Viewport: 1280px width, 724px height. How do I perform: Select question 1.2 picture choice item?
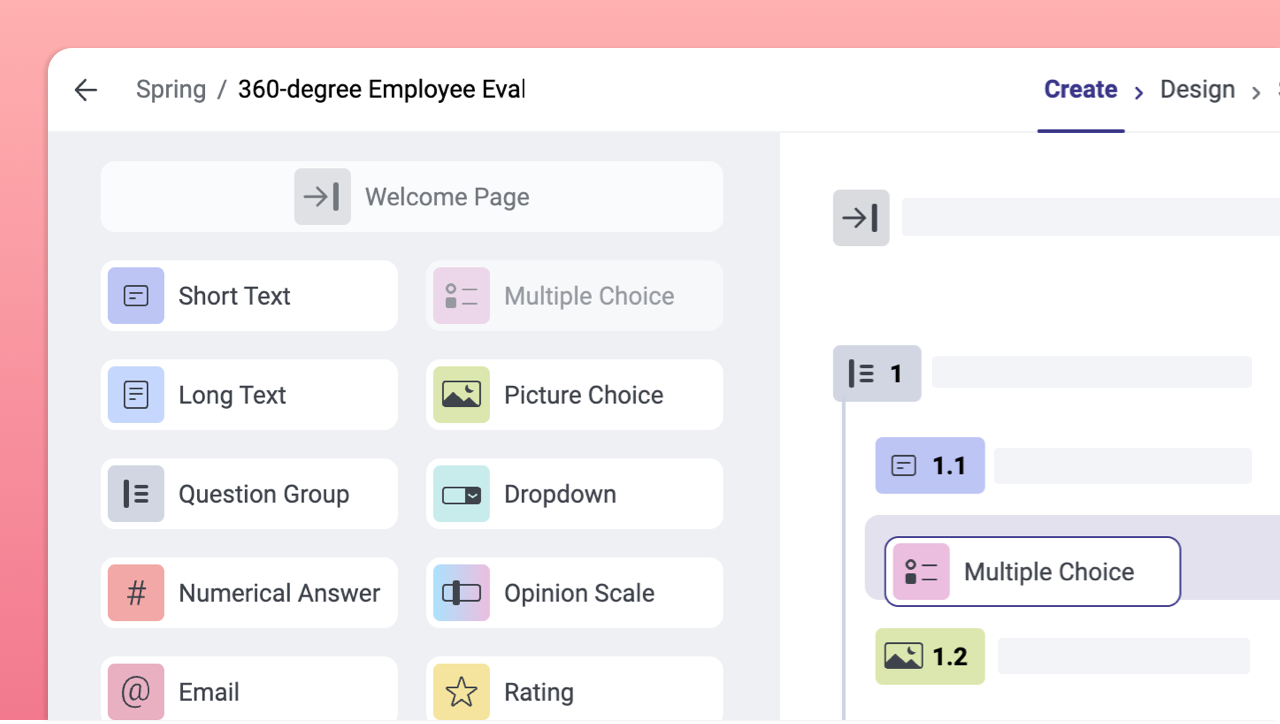(930, 657)
